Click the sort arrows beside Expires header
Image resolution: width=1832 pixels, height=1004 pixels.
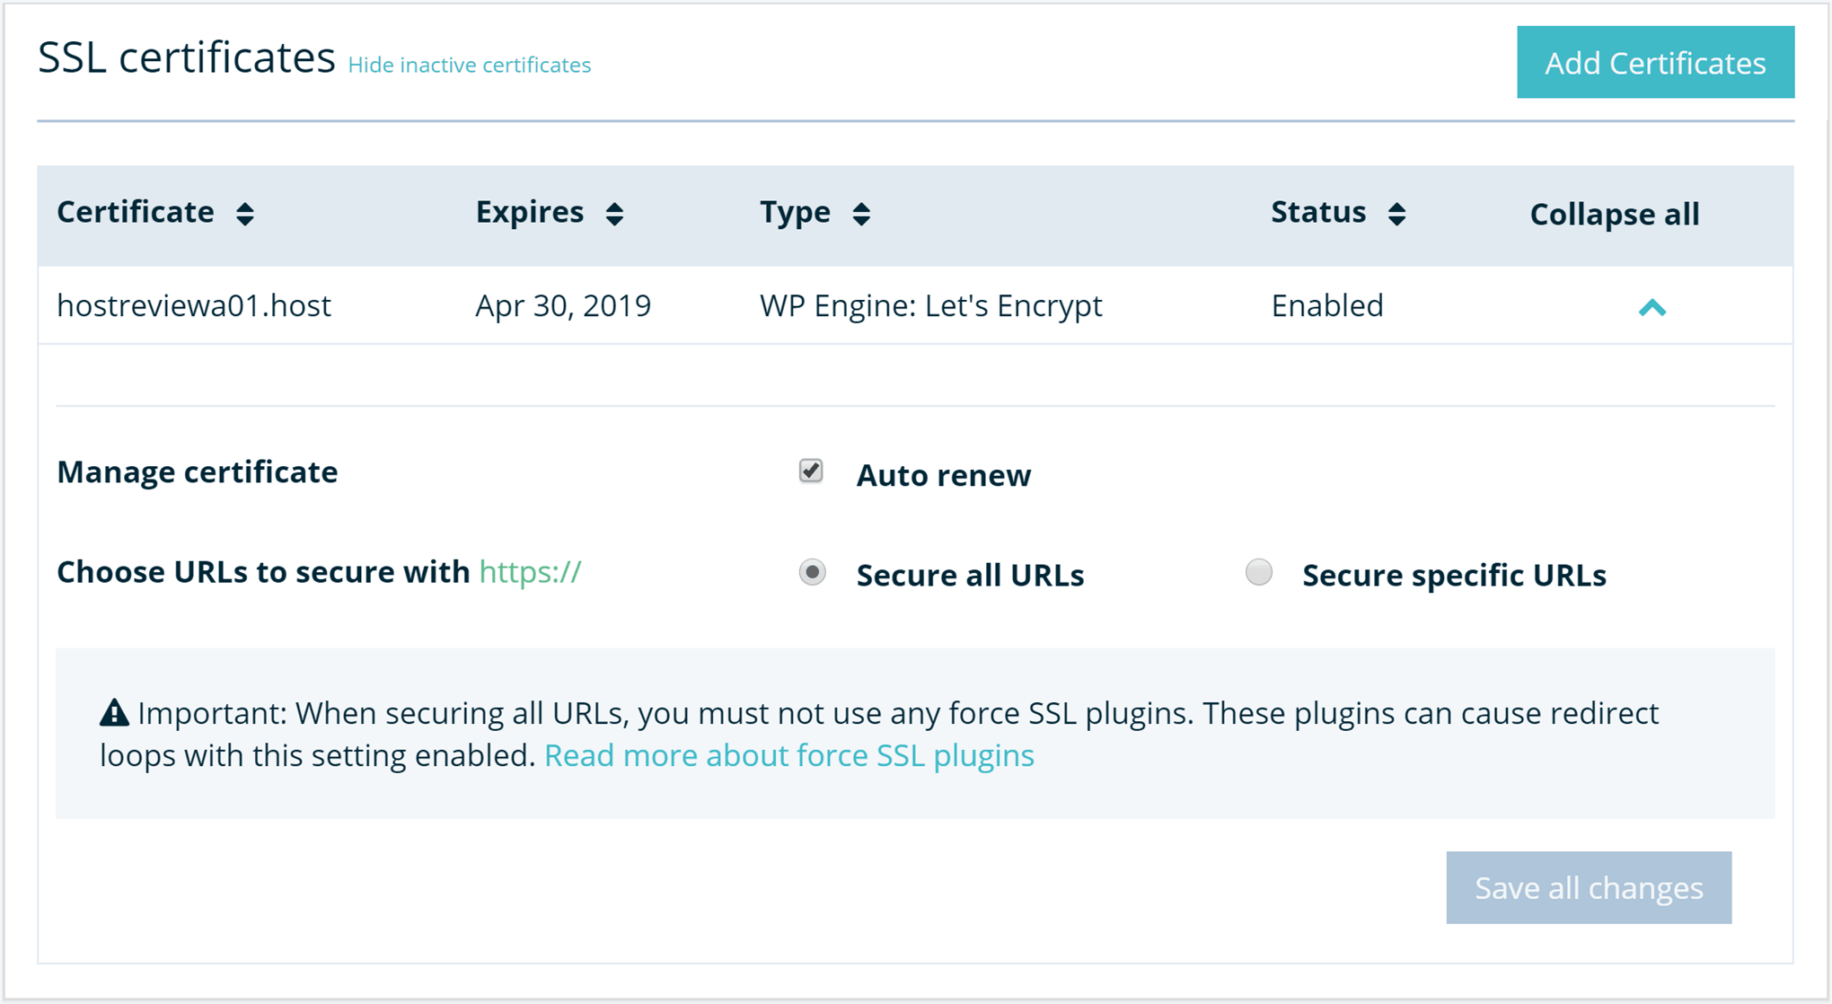[x=615, y=212]
